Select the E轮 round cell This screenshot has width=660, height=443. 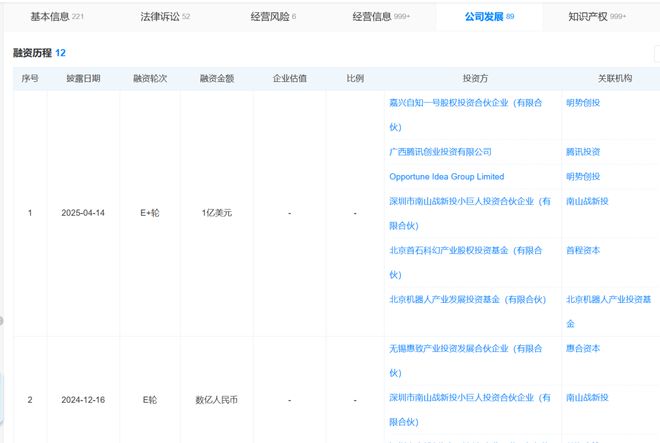pyautogui.click(x=150, y=400)
